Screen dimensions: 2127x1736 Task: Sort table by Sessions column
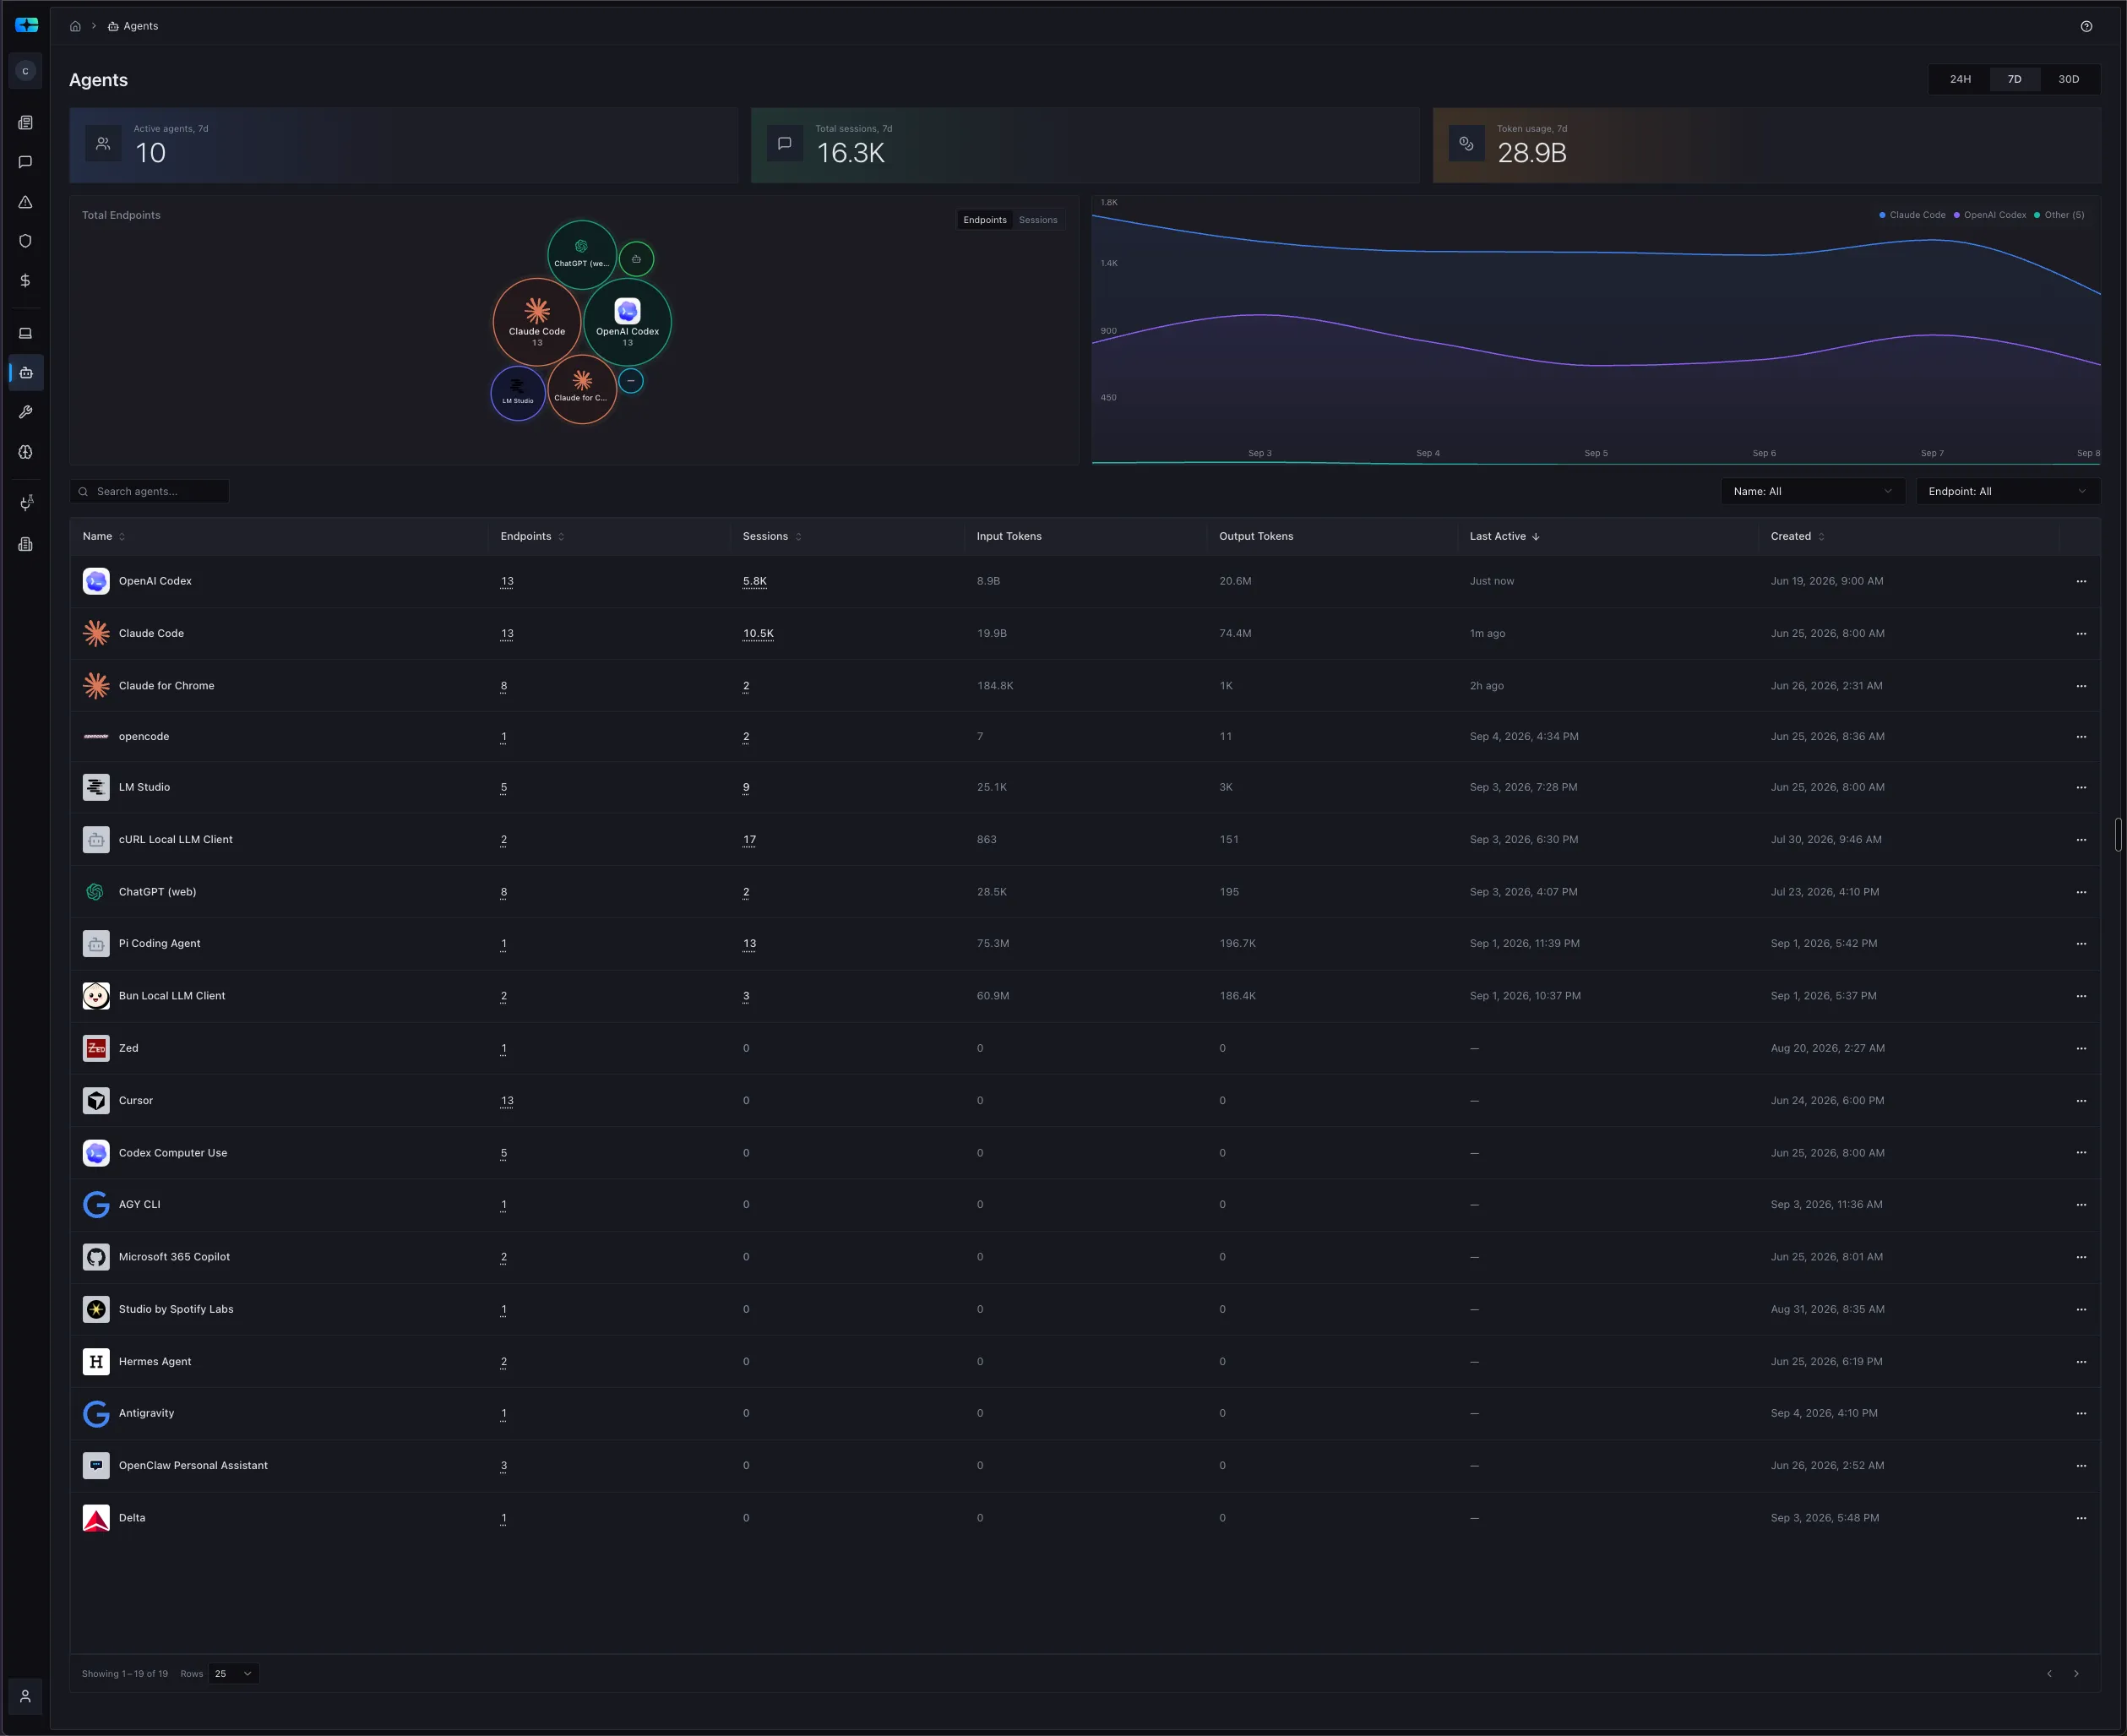tap(772, 536)
